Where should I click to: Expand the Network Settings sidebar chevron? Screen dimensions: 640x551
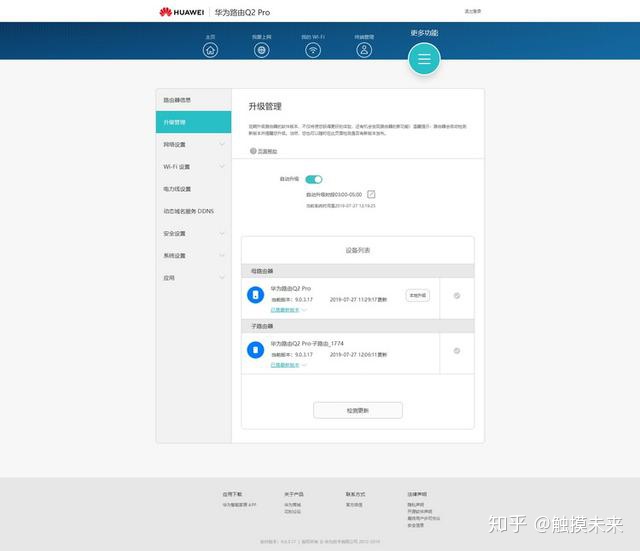[222, 144]
